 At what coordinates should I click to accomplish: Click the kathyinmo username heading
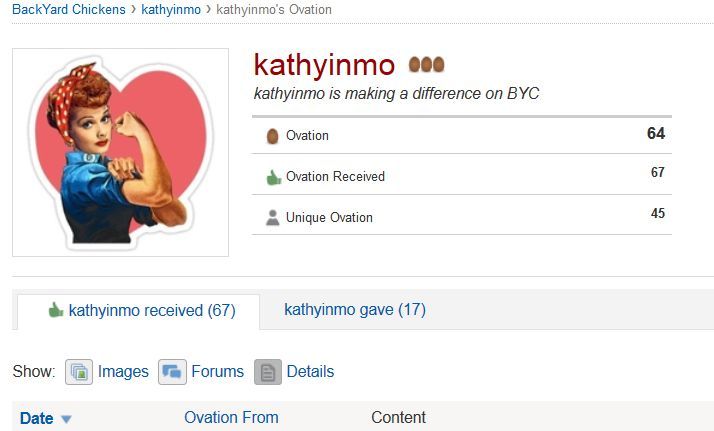(x=325, y=64)
